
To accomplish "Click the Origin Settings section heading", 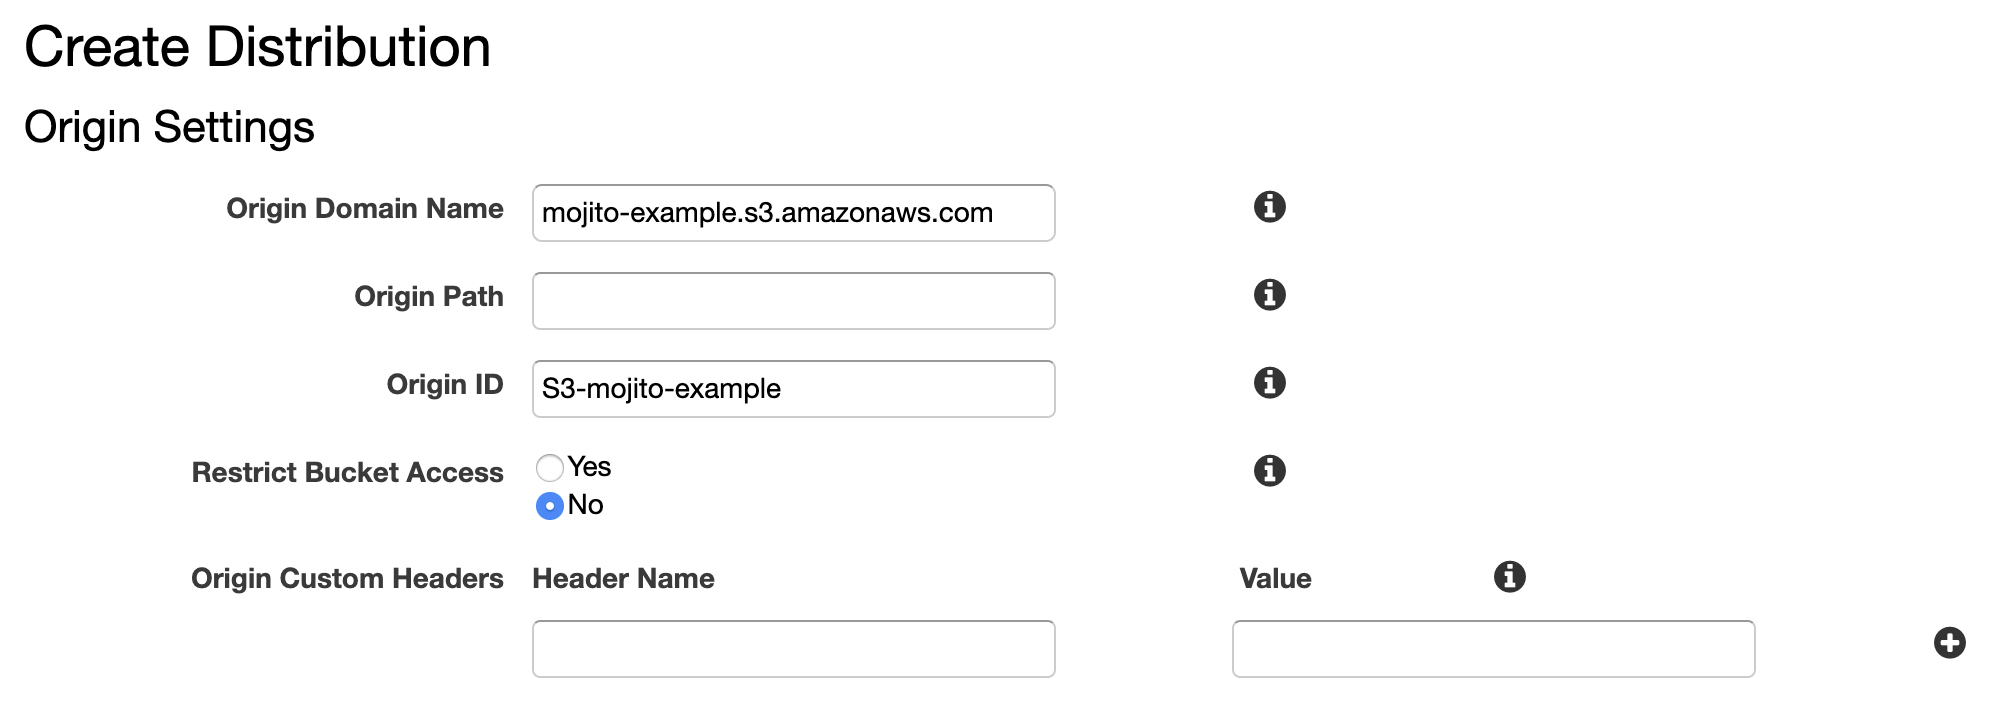I will (x=170, y=126).
